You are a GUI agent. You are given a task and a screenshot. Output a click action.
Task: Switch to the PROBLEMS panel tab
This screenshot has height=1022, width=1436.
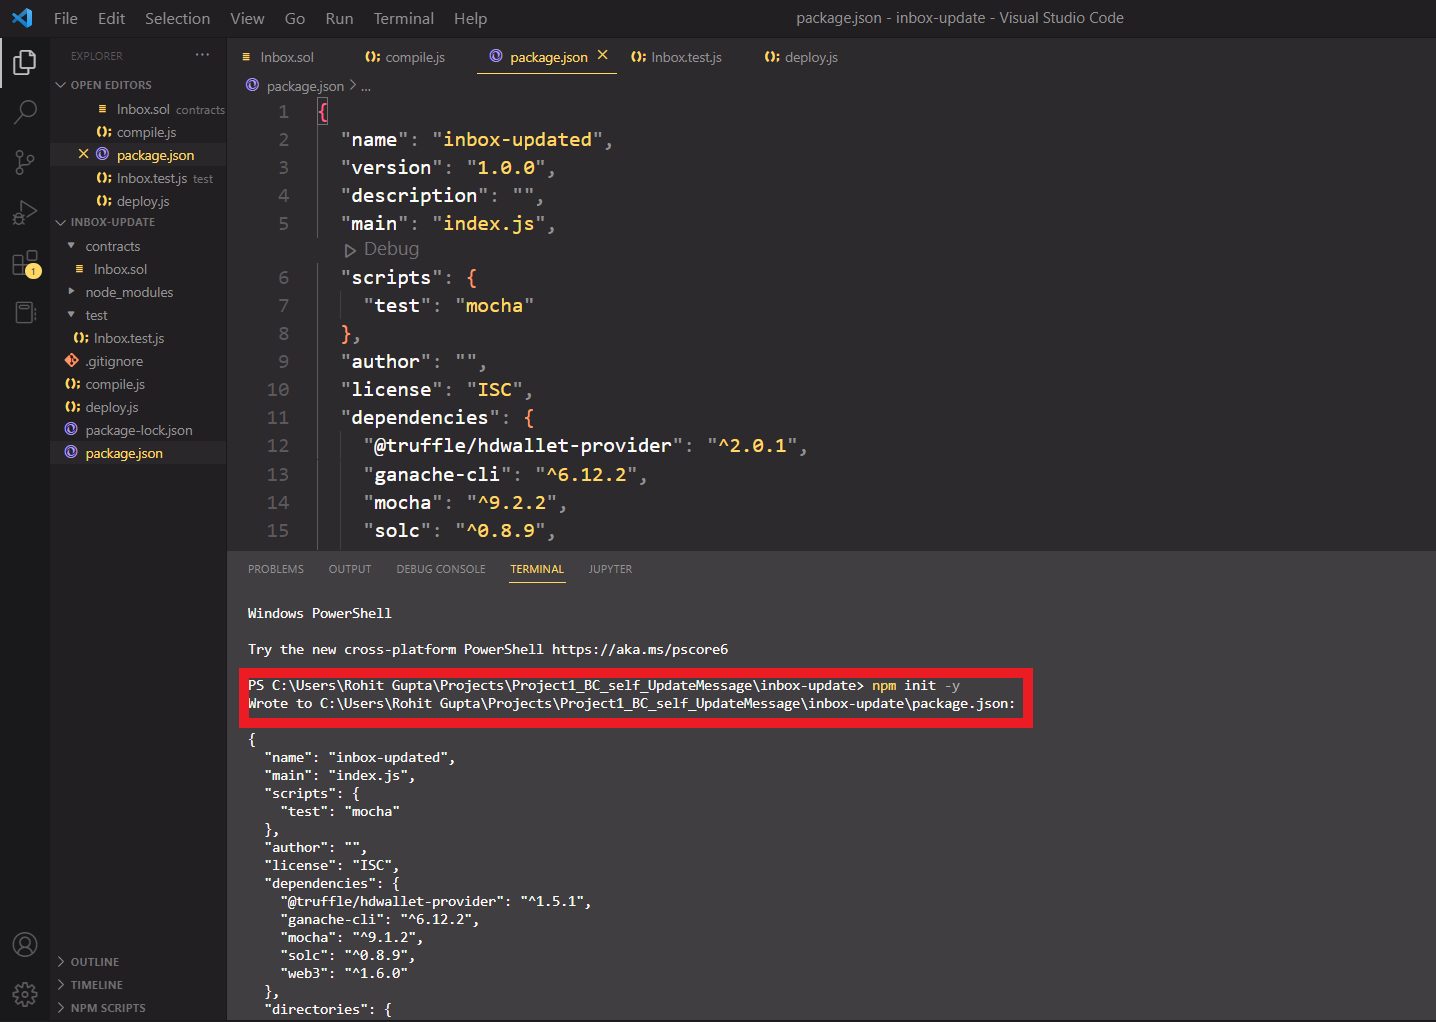point(276,569)
